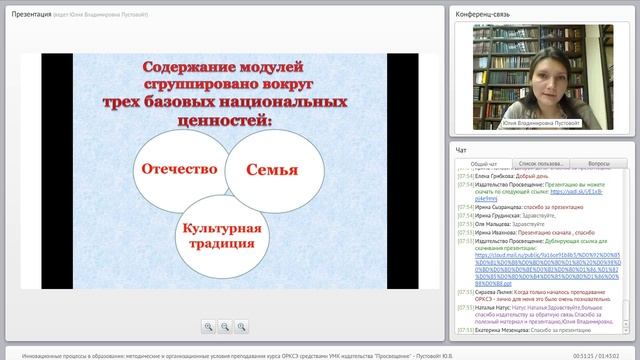Click Ирина Сызранцева's спасибо за презентацию message
The image size is (640, 360).
pos(553,207)
